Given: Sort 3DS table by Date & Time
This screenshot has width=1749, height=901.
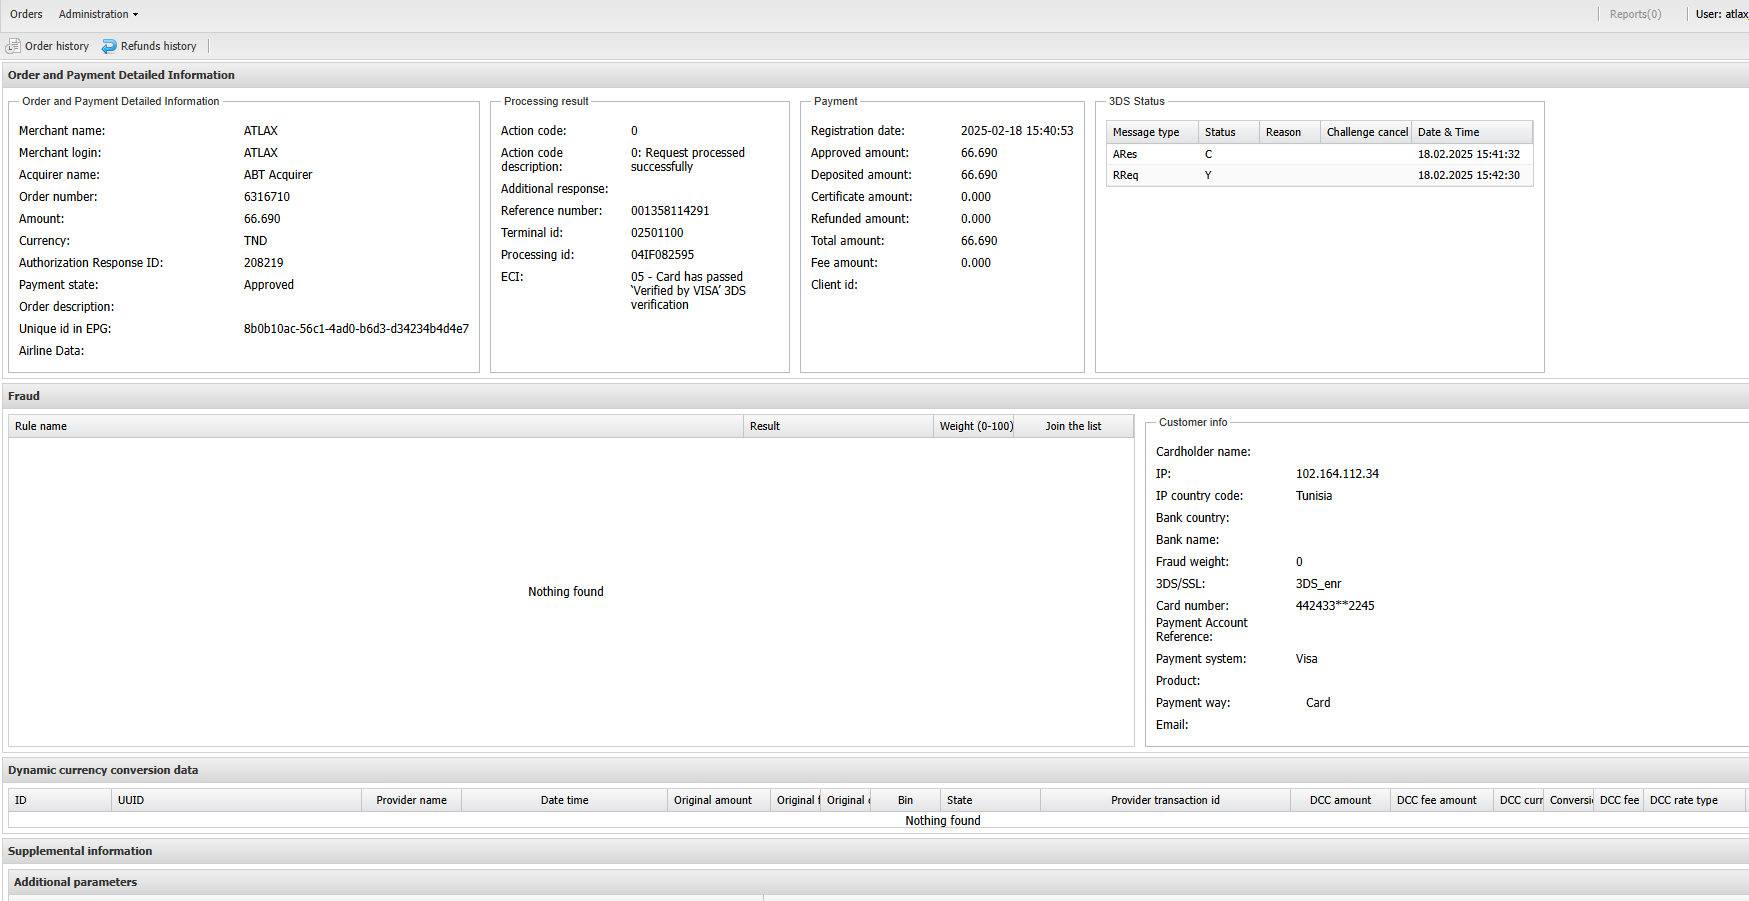Looking at the screenshot, I should click(x=1448, y=132).
